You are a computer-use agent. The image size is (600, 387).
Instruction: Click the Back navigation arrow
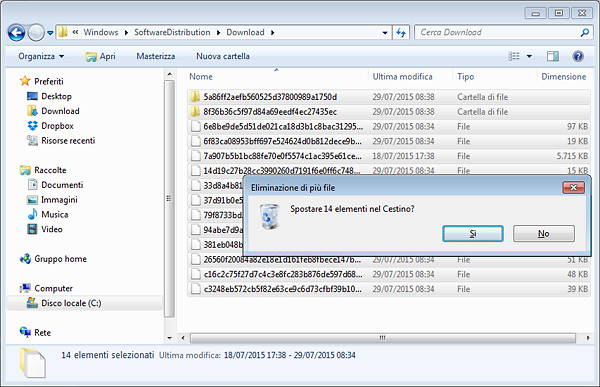[16, 33]
